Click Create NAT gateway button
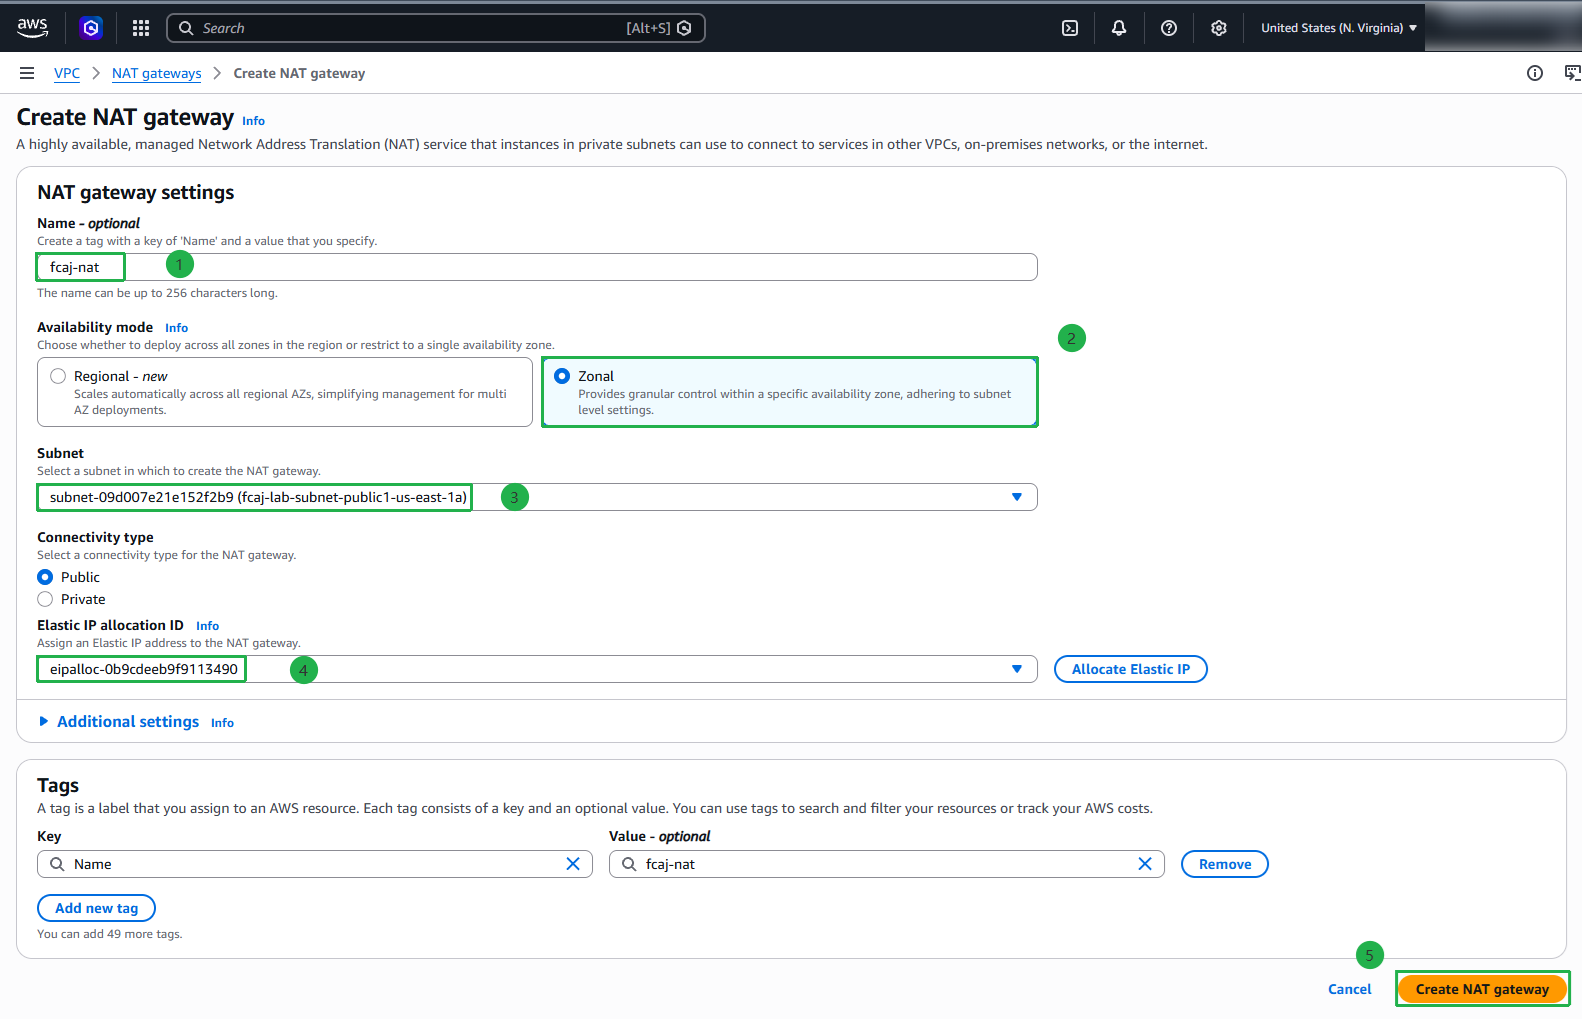 (1482, 989)
